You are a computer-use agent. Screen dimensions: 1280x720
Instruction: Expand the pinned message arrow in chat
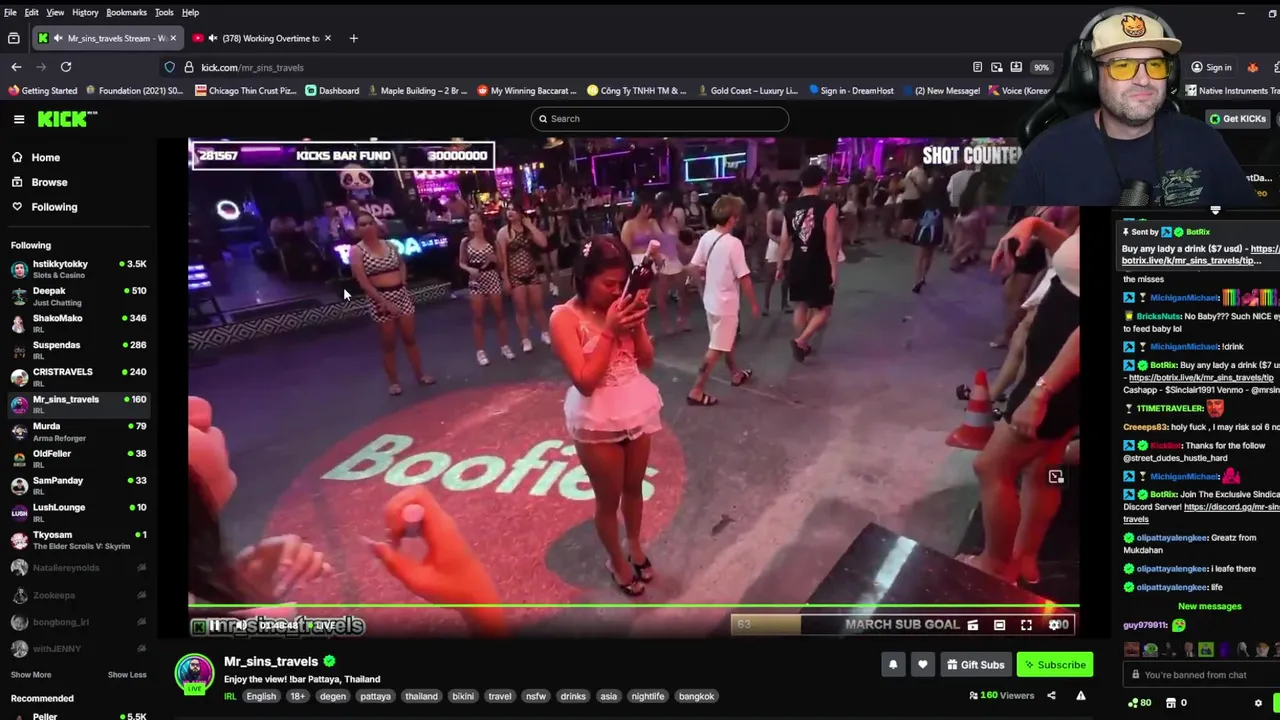click(x=1215, y=211)
